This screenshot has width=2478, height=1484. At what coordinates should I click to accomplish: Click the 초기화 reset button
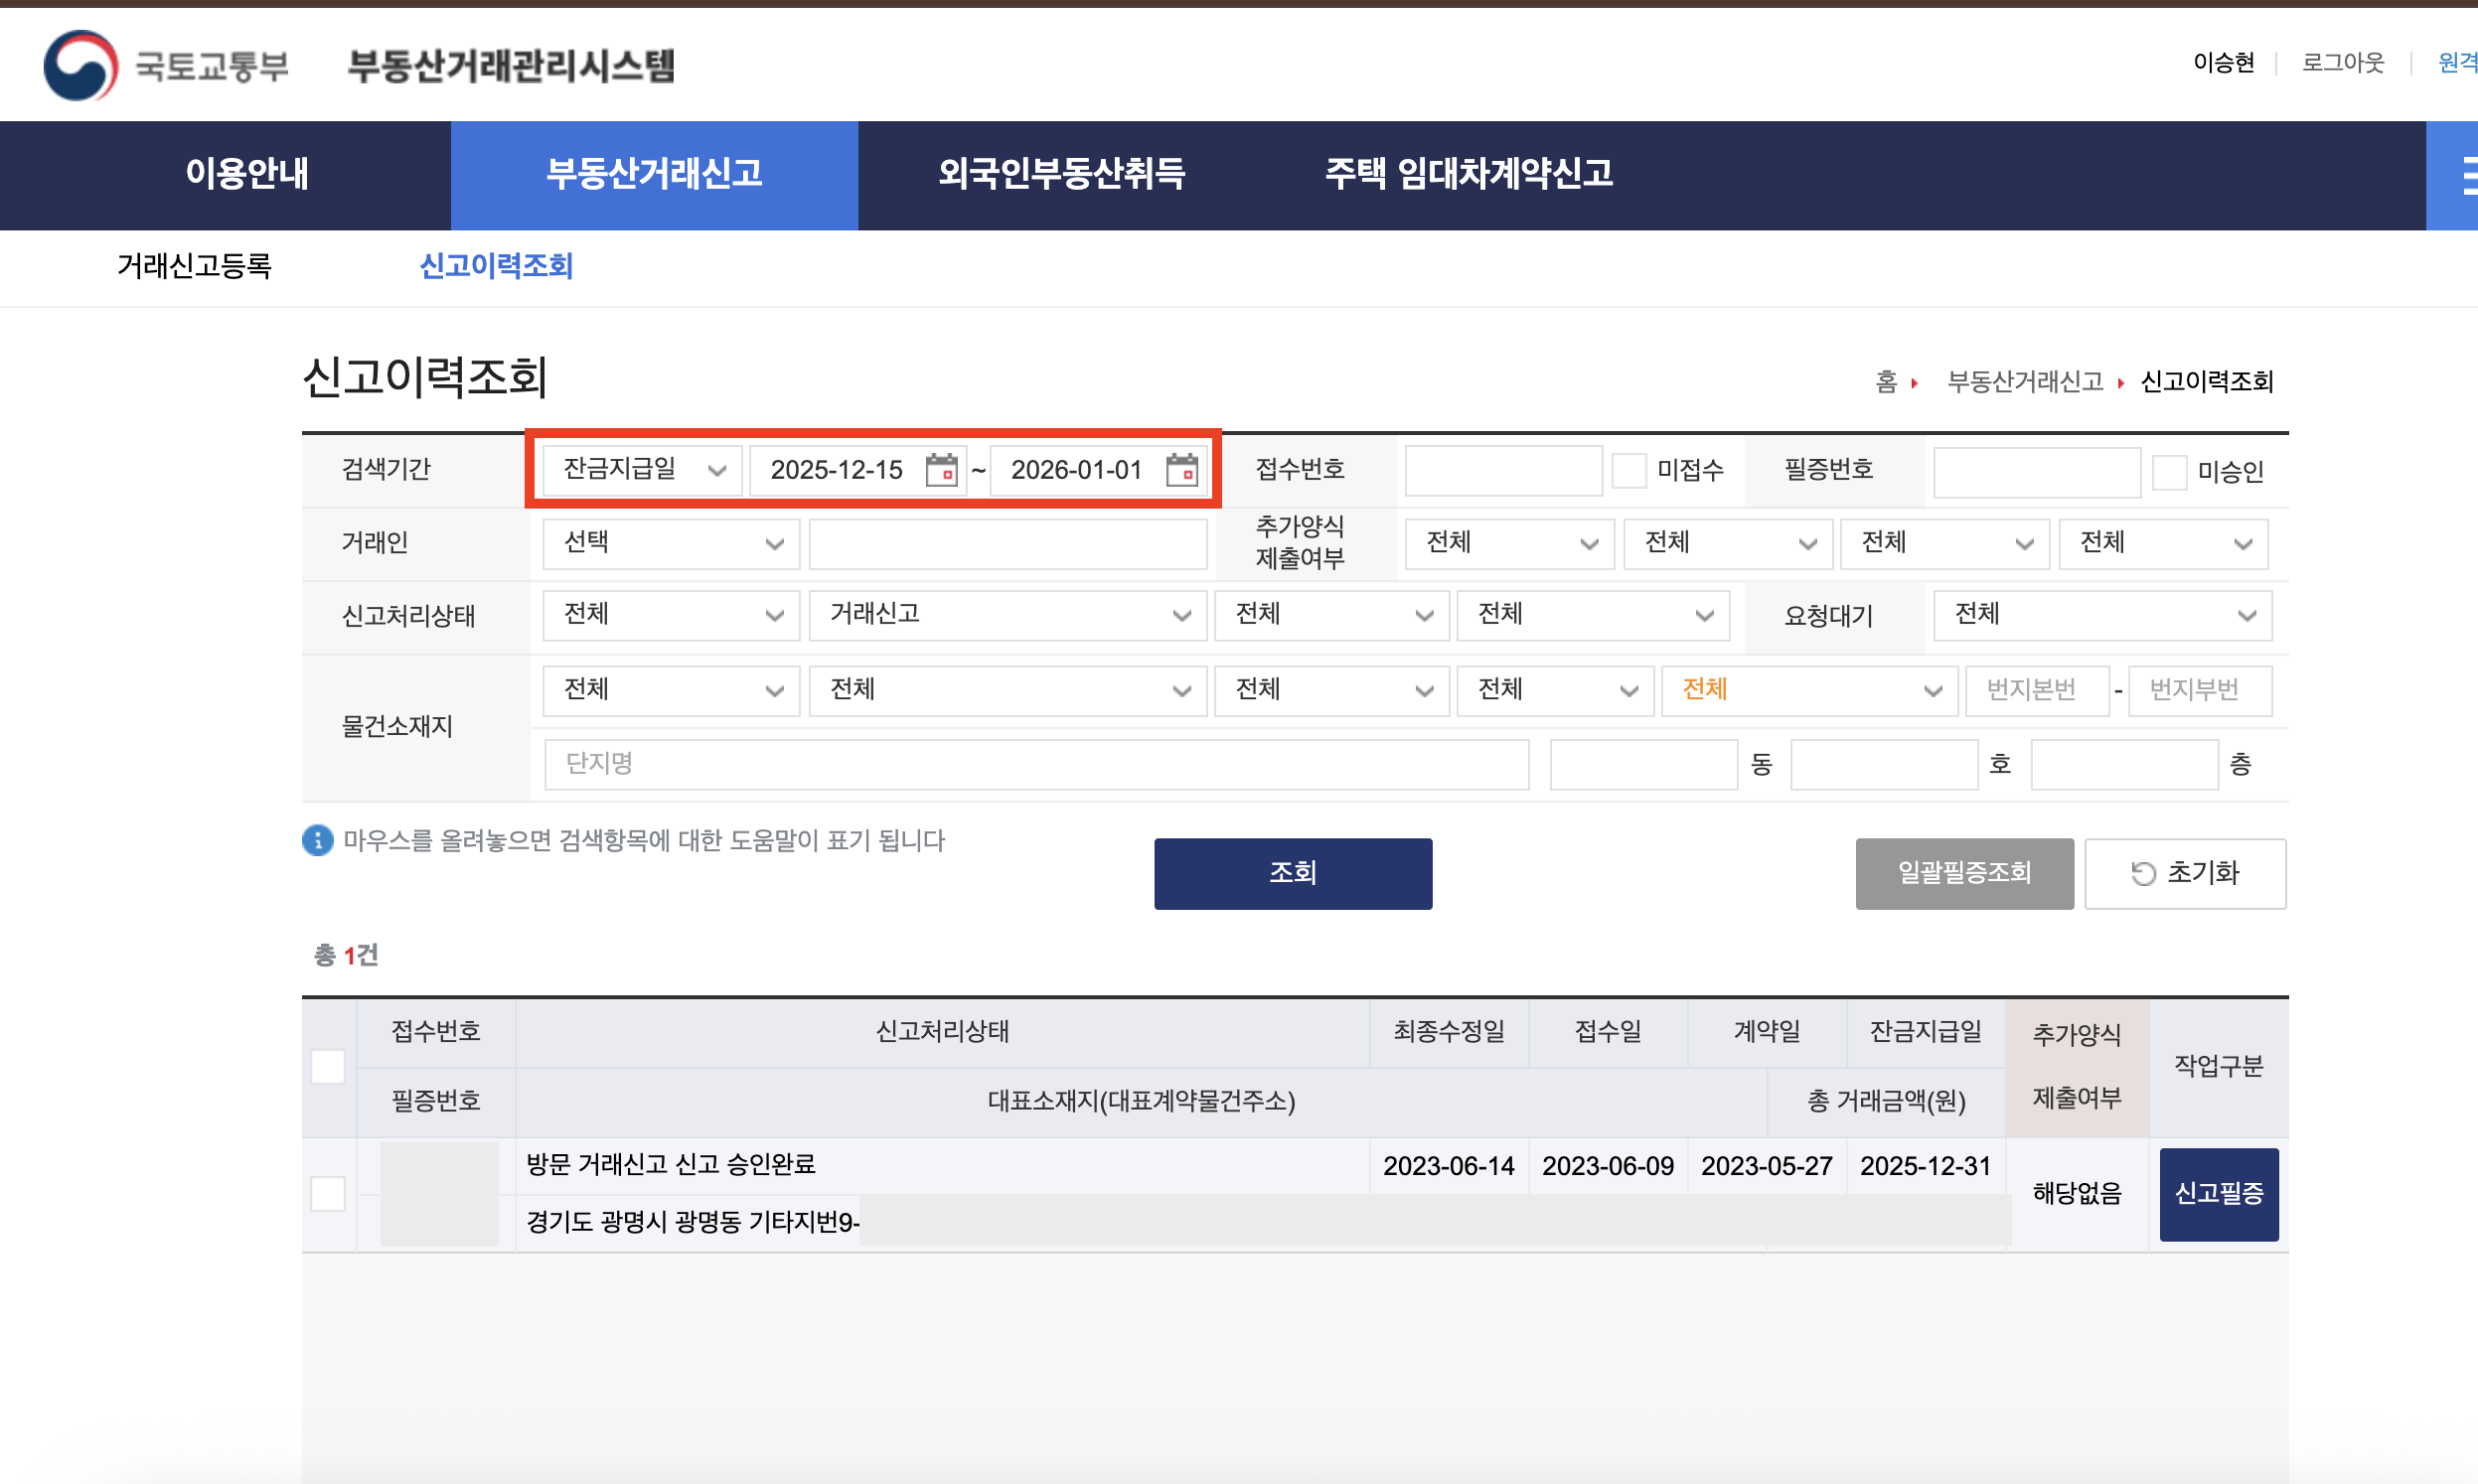click(2184, 873)
